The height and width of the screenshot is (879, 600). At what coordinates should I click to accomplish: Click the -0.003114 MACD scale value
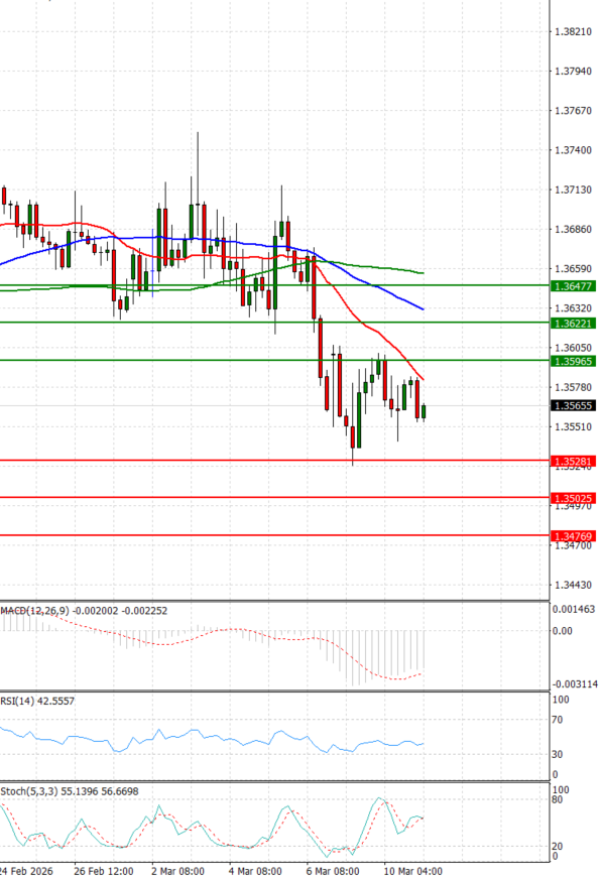pos(575,684)
